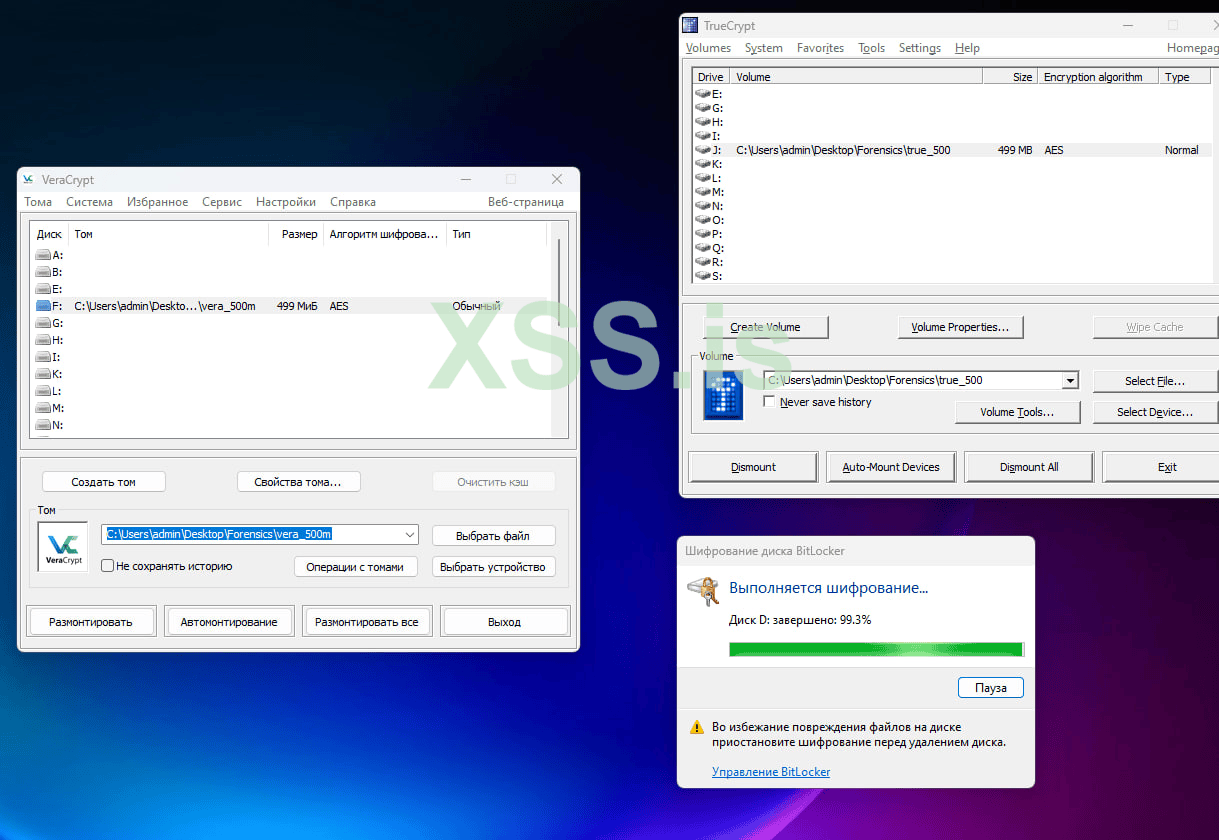This screenshot has height=840, width=1219.
Task: Expand VeraCrypt volume path dropdown
Action: tap(408, 534)
